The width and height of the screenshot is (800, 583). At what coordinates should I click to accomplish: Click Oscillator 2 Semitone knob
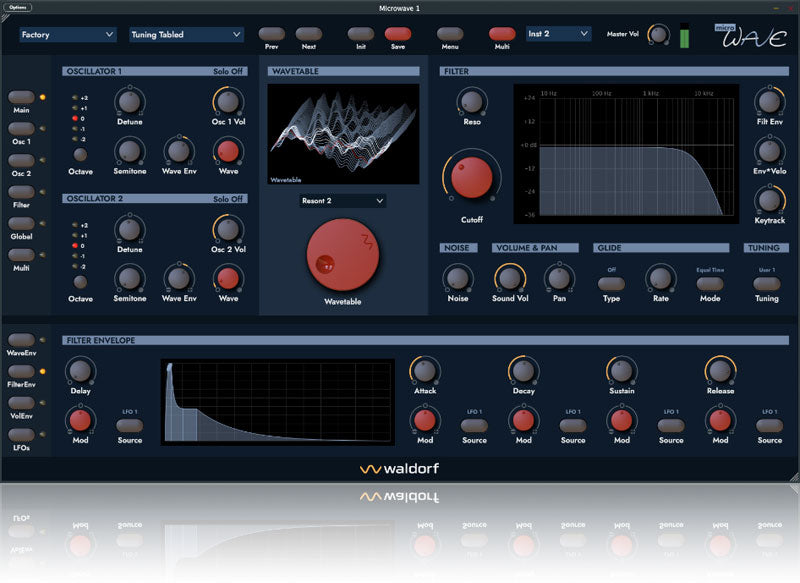(130, 278)
